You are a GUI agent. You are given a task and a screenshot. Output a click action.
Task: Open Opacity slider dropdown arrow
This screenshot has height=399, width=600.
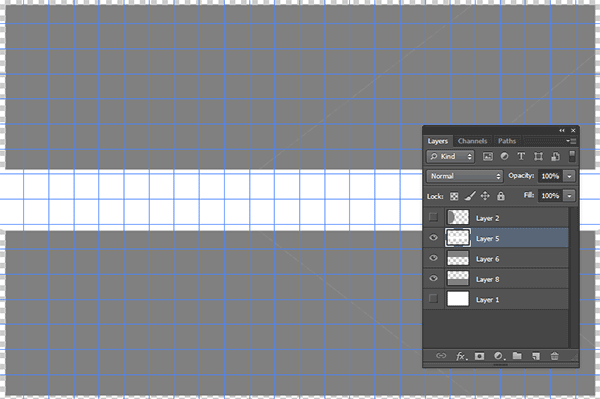(x=569, y=176)
